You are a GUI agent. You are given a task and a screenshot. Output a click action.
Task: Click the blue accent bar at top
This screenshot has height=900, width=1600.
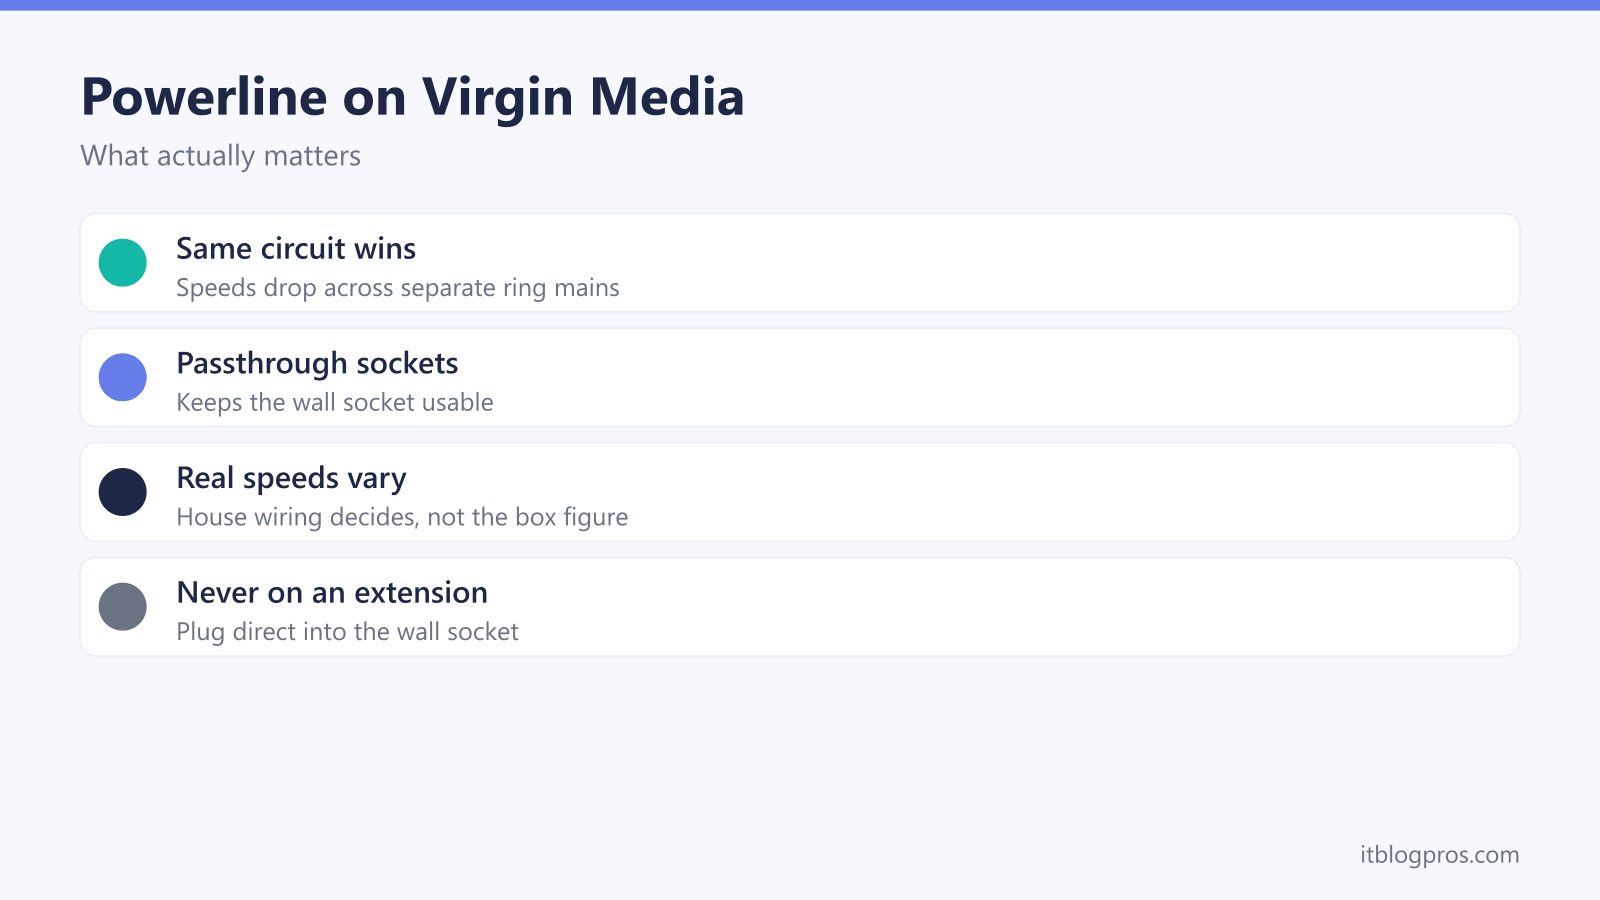click(x=800, y=5)
